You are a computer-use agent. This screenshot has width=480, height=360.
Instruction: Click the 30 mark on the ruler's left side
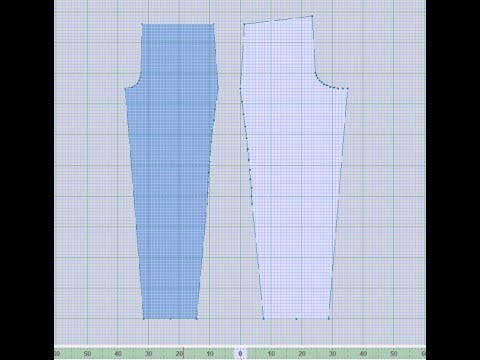click(x=149, y=353)
